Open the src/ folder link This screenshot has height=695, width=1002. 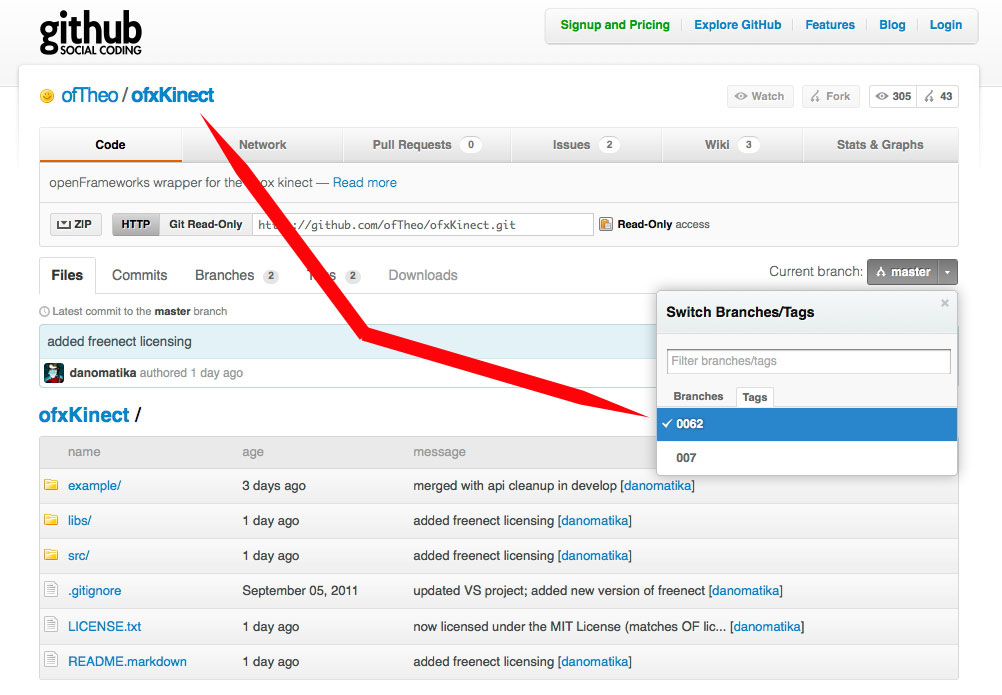tap(79, 556)
